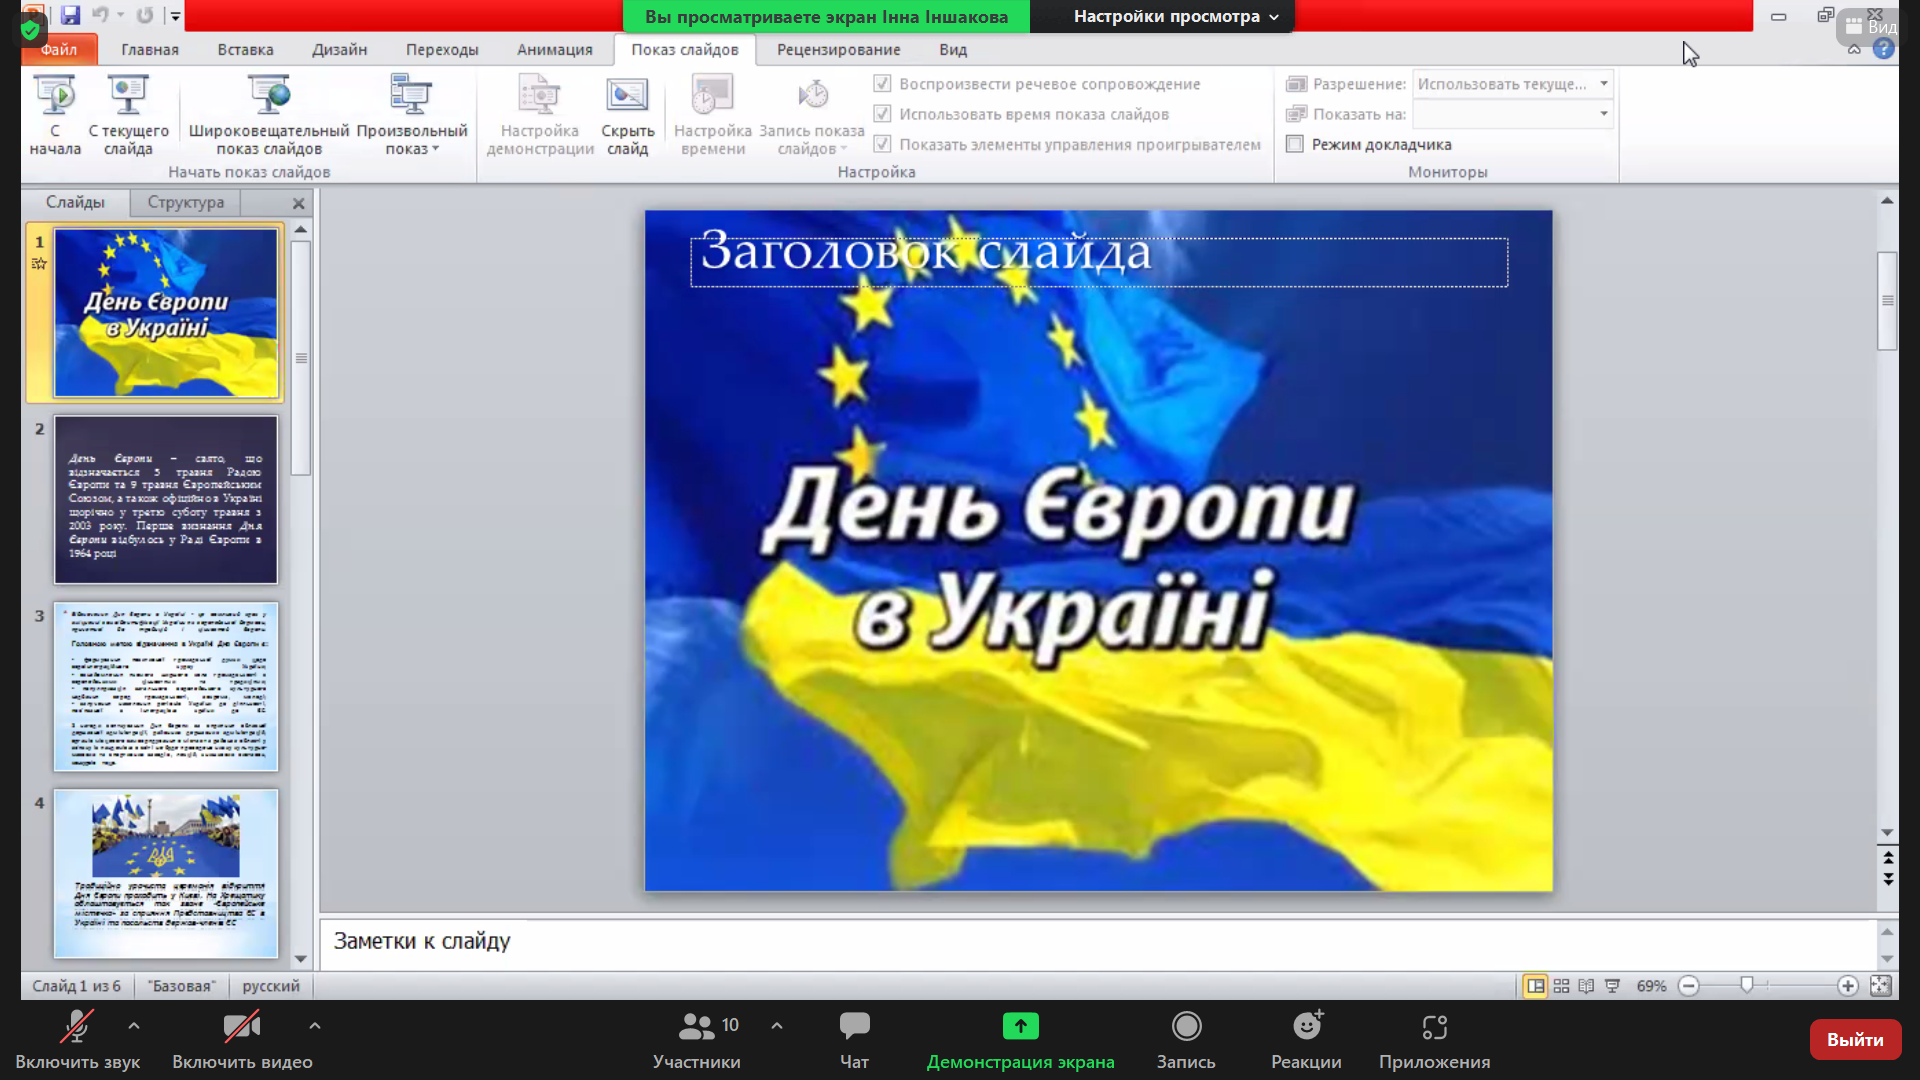The image size is (1920, 1080).
Task: Click the Zoom encryption shield icon
Action: click(x=30, y=30)
